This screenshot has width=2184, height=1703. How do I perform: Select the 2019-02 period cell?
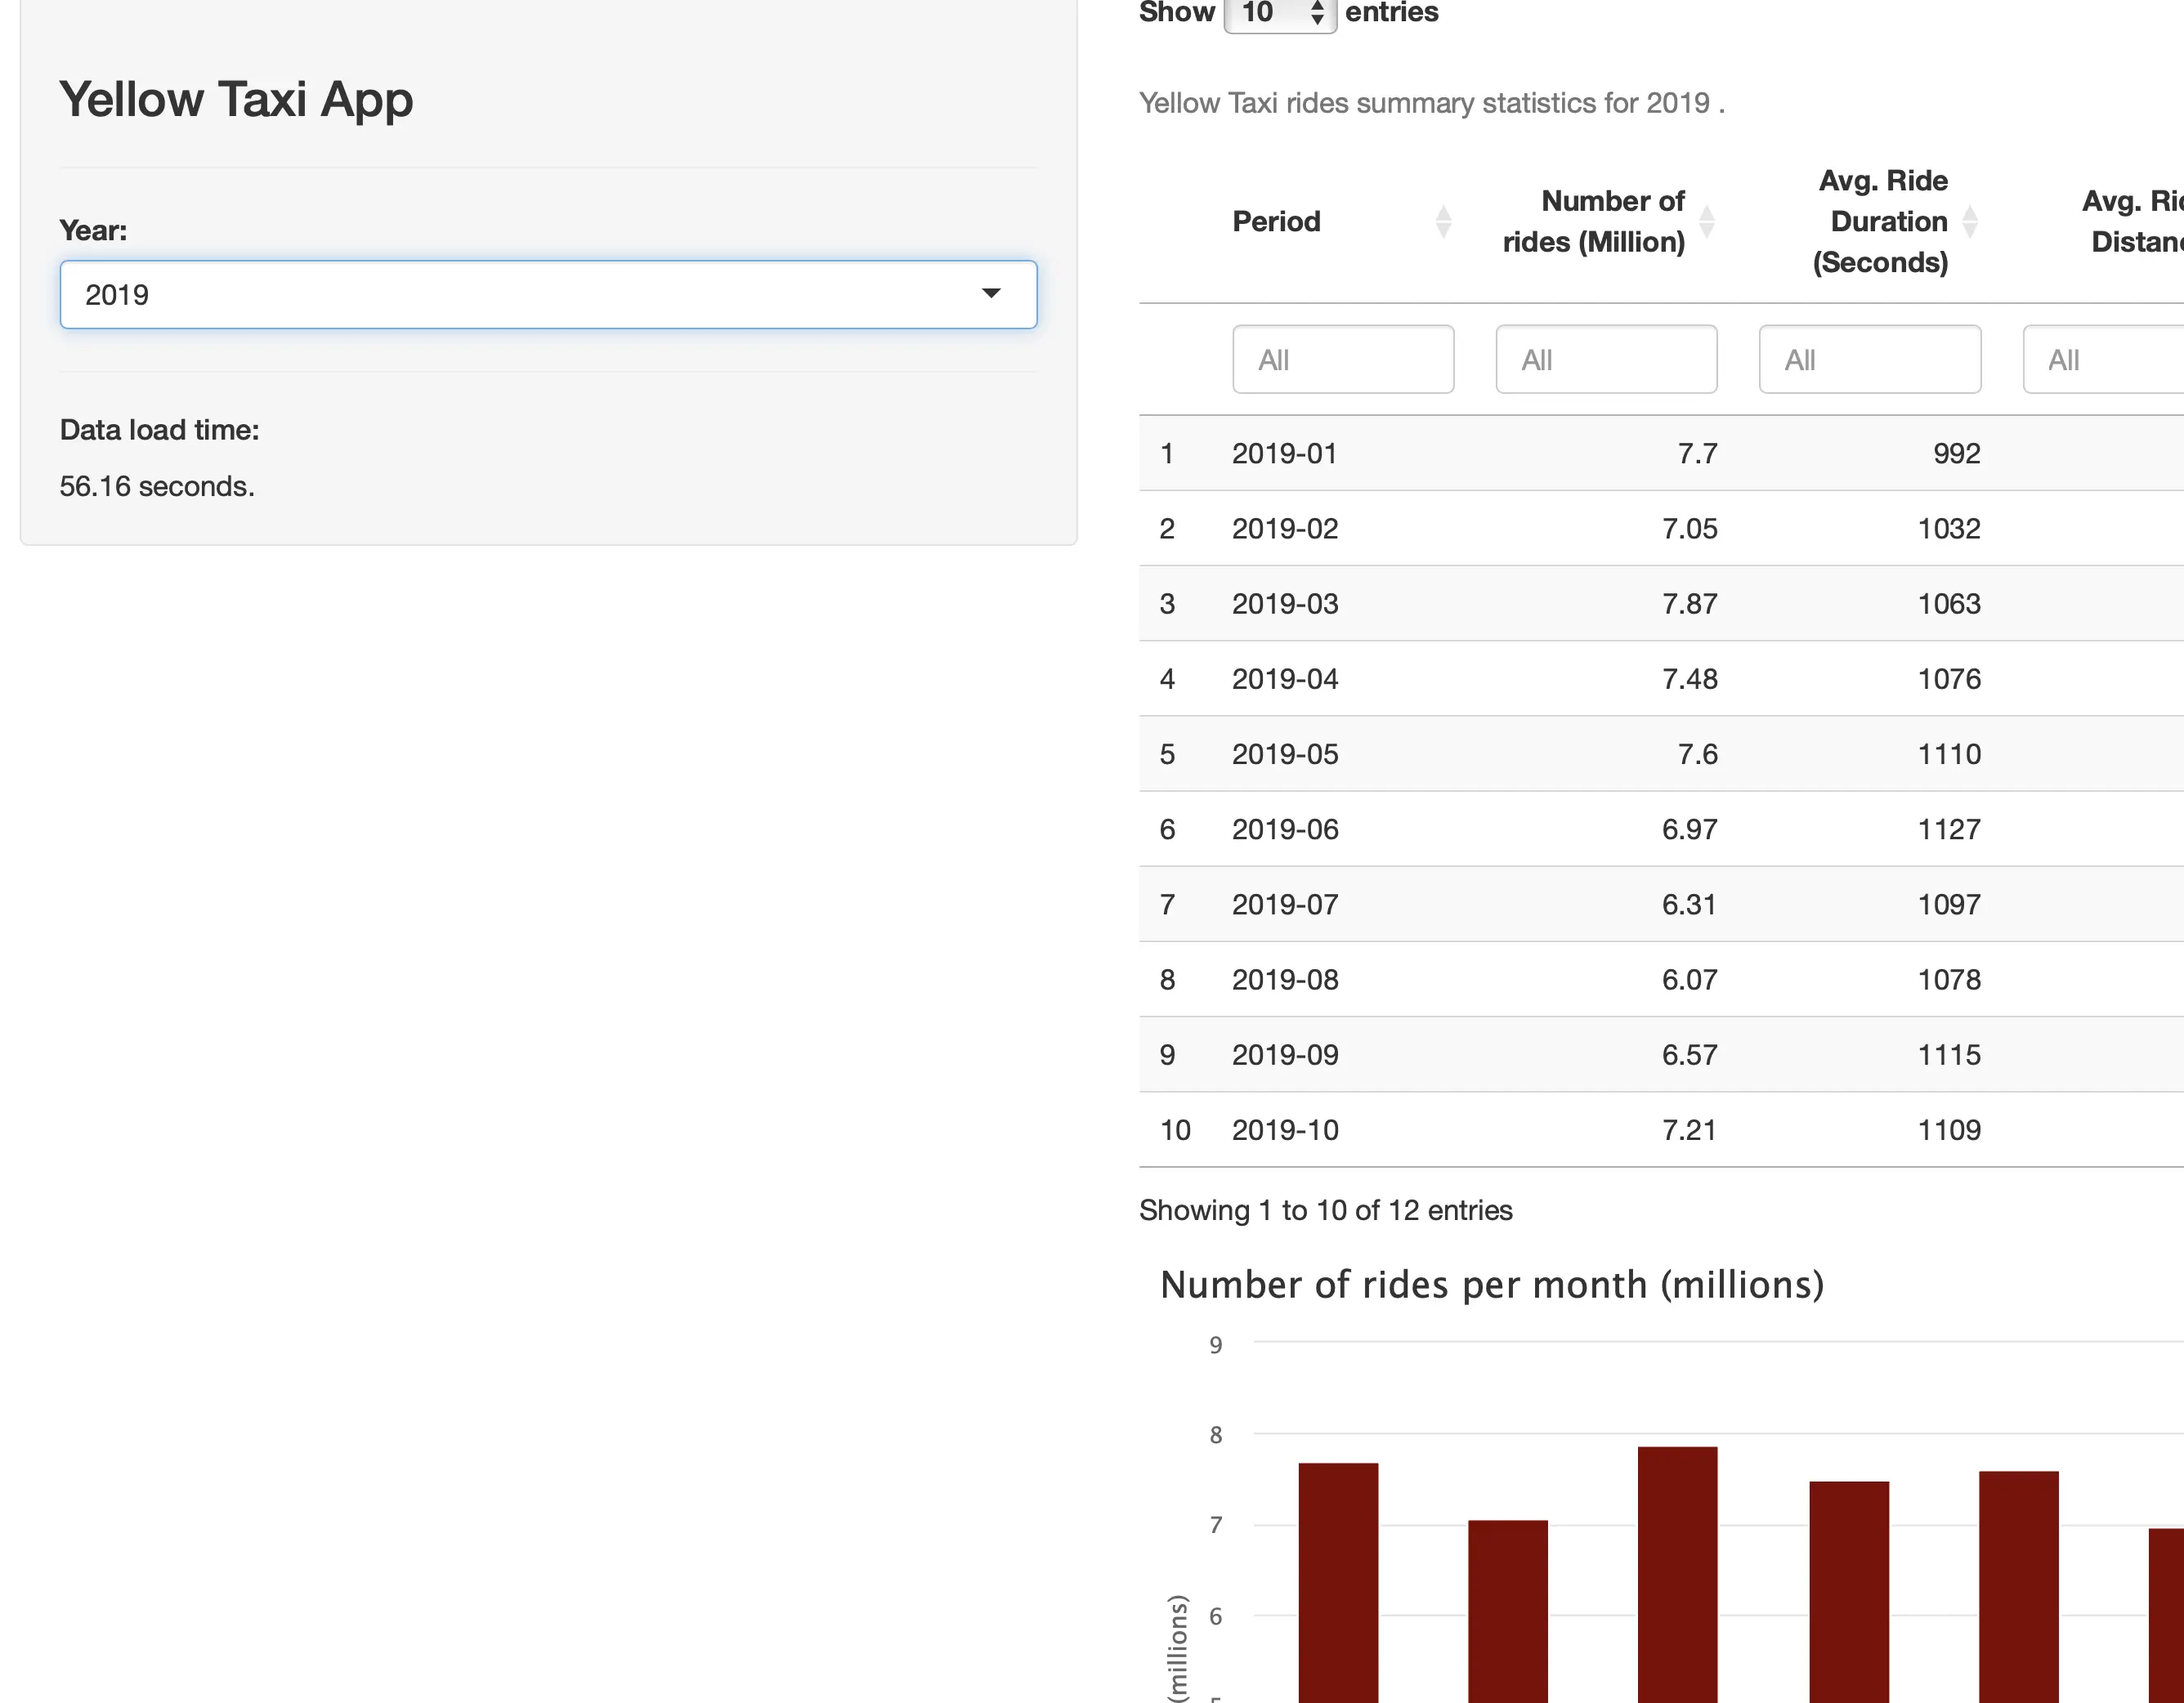click(x=1285, y=528)
